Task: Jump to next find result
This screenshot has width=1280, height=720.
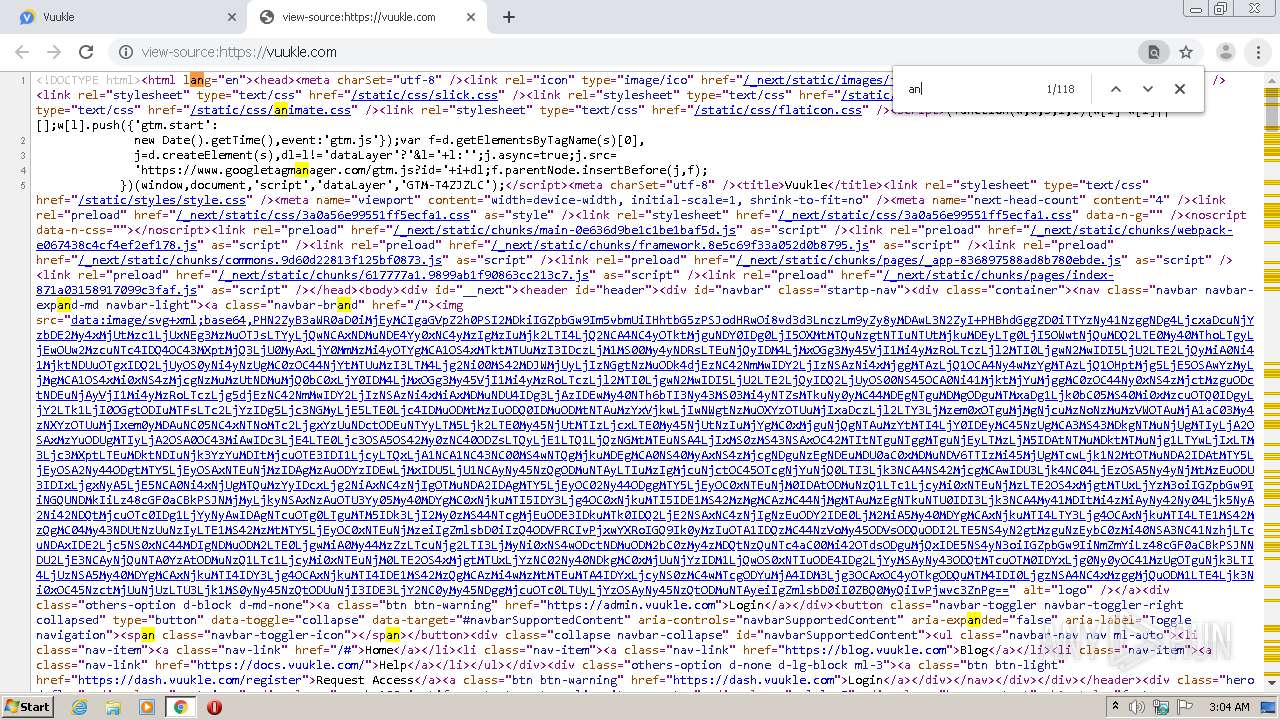Action: pyautogui.click(x=1148, y=89)
